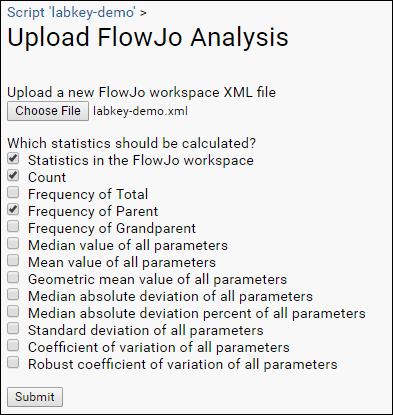Enable Frequency of Grandparent checkbox
The width and height of the screenshot is (393, 415).
click(x=13, y=227)
